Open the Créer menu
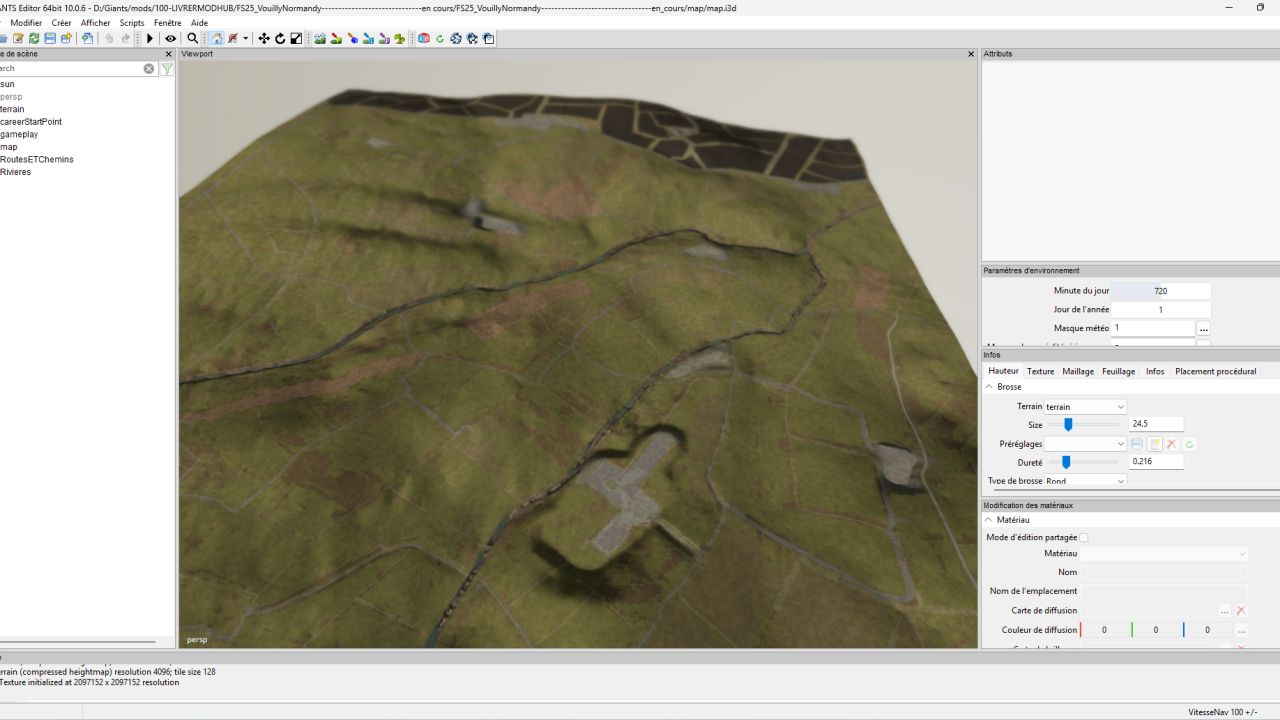The width and height of the screenshot is (1280, 720). [x=62, y=22]
